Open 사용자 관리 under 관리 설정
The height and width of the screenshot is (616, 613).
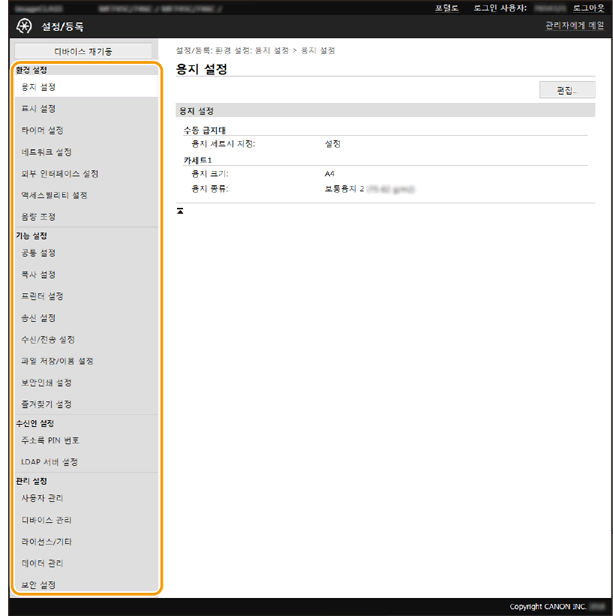(x=42, y=498)
